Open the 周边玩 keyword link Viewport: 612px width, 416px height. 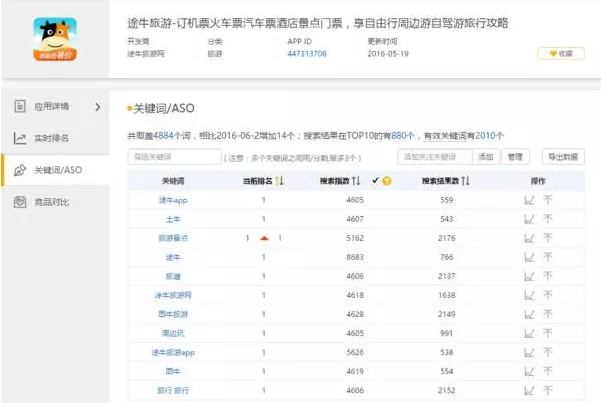click(x=173, y=333)
